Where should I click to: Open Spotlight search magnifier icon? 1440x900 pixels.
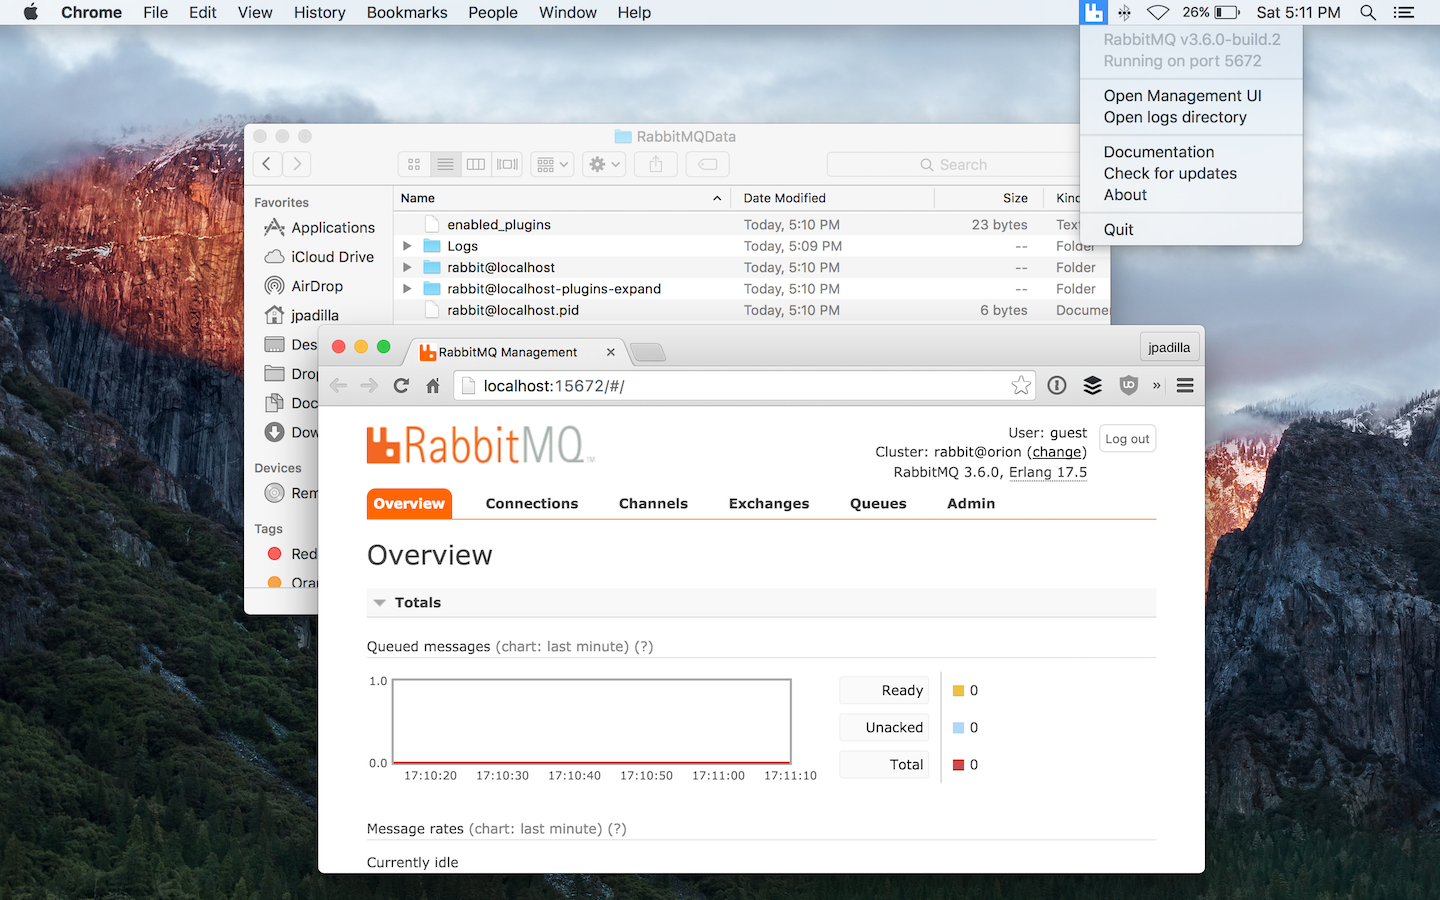(1368, 12)
